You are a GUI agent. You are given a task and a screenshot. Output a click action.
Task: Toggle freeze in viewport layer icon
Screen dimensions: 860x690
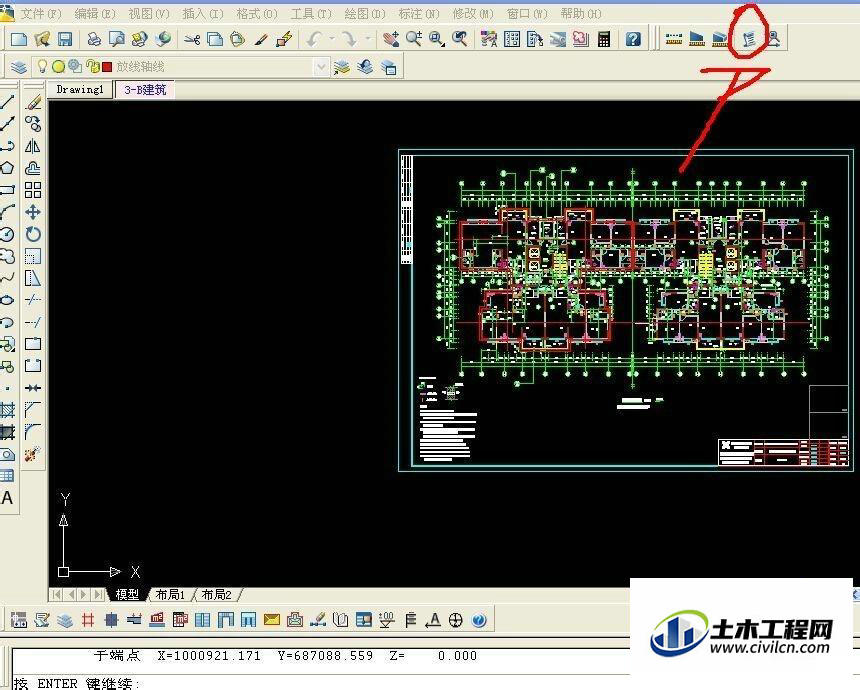[x=75, y=66]
